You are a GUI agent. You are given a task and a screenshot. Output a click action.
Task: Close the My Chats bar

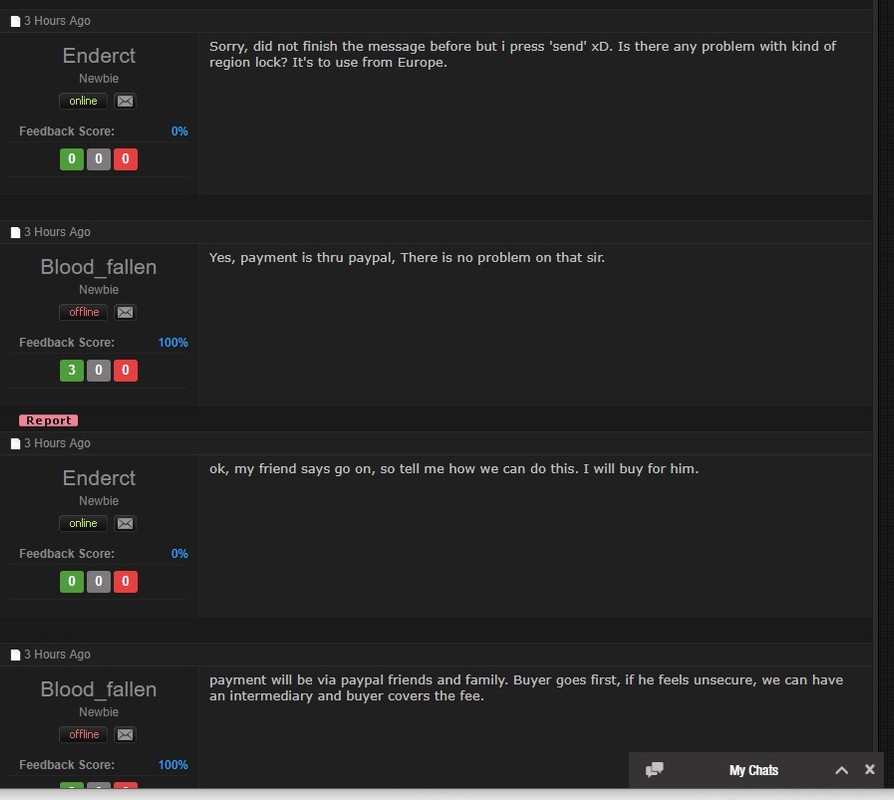pos(869,769)
